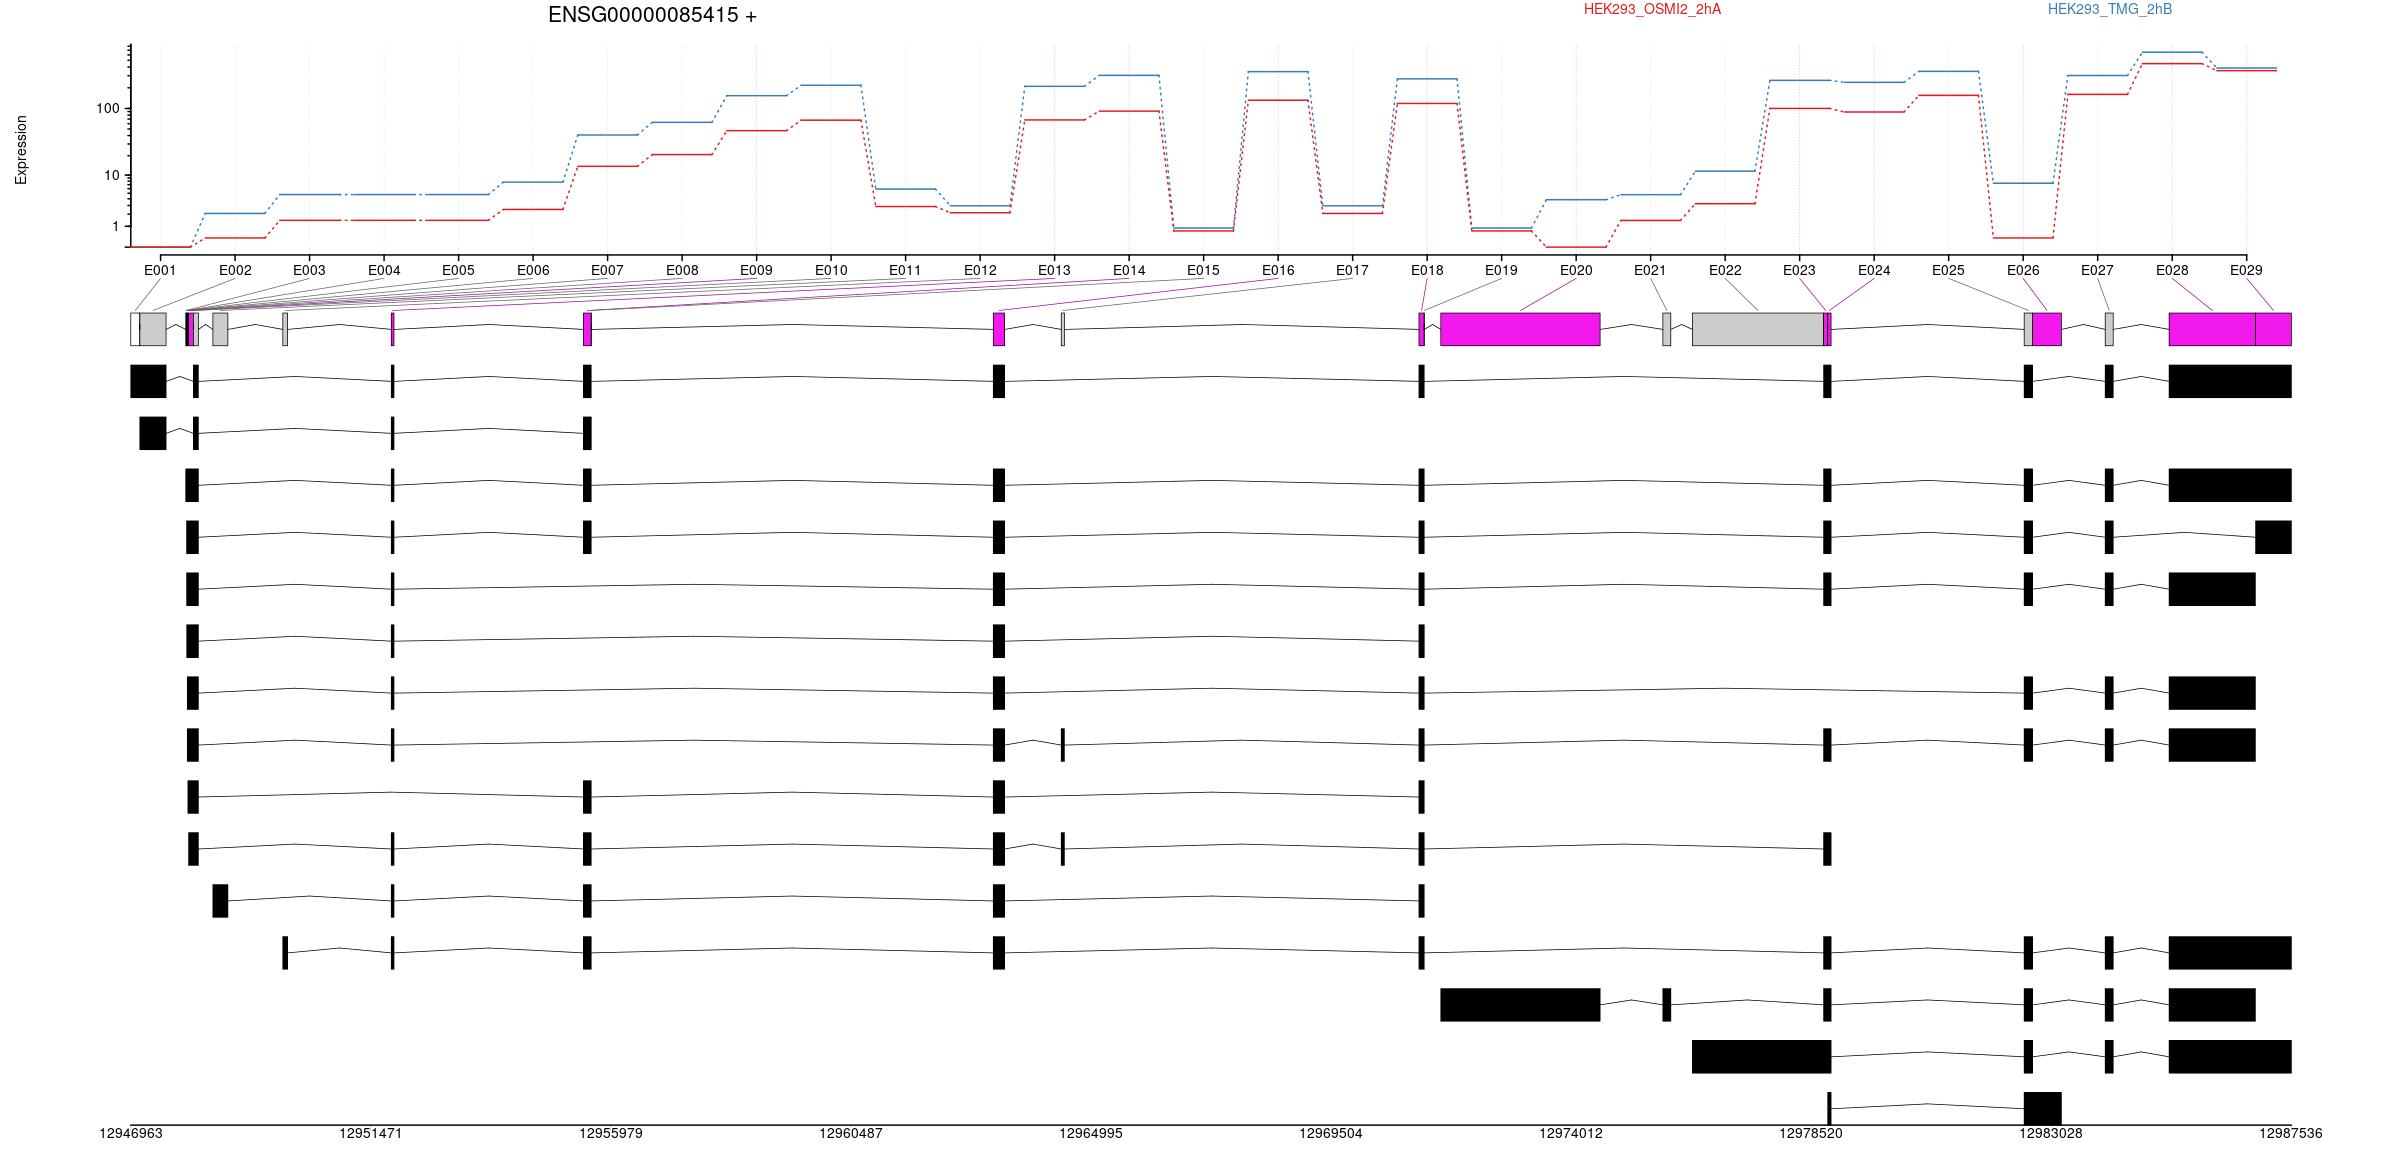Click the E013 exon label
Screen dimensions: 2400x1150
[x=1054, y=270]
